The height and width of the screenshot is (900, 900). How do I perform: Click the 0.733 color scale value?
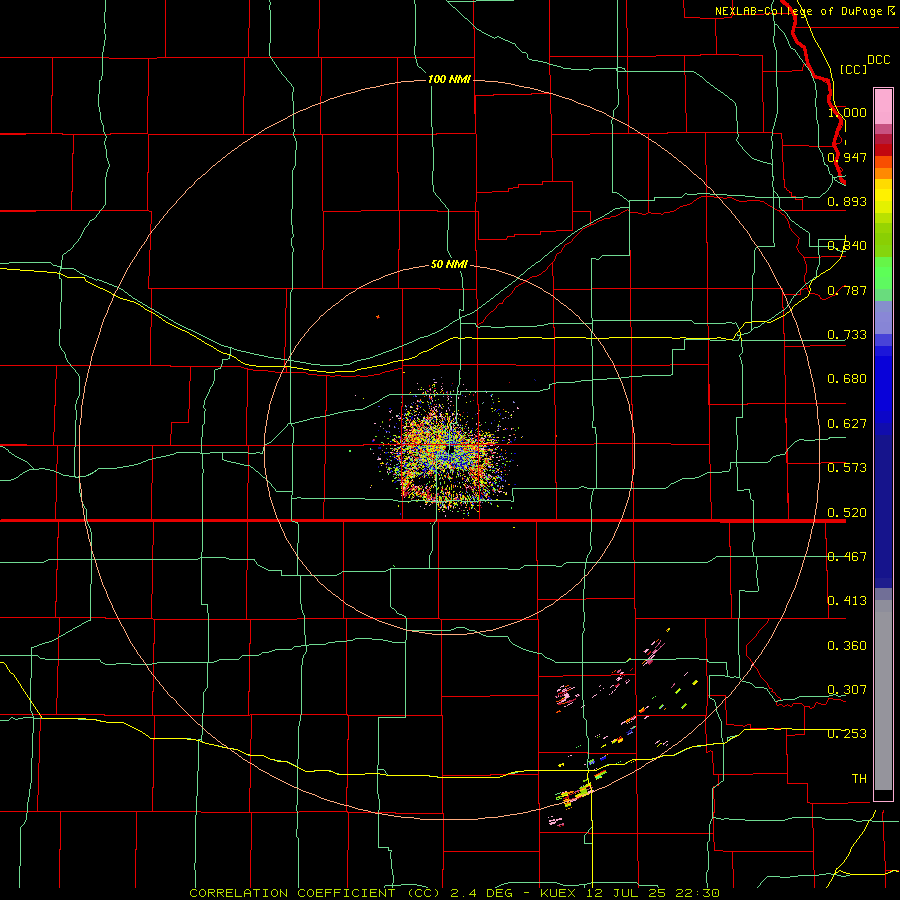847,335
